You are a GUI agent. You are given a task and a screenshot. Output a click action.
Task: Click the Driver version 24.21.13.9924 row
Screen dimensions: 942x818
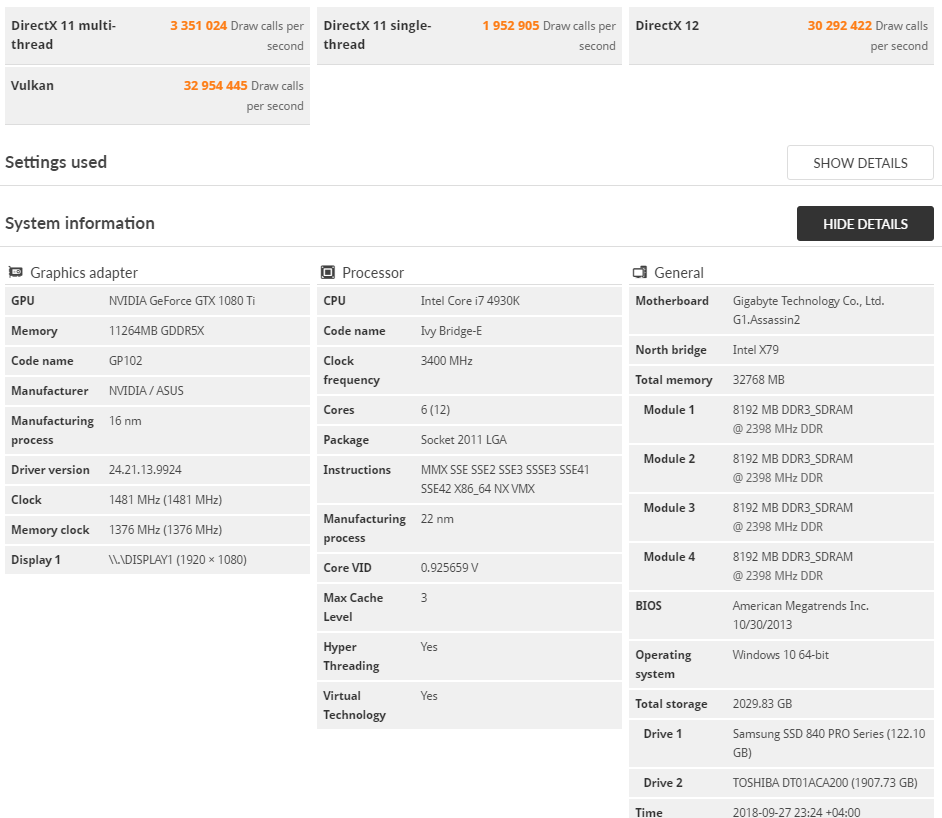pyautogui.click(x=157, y=470)
